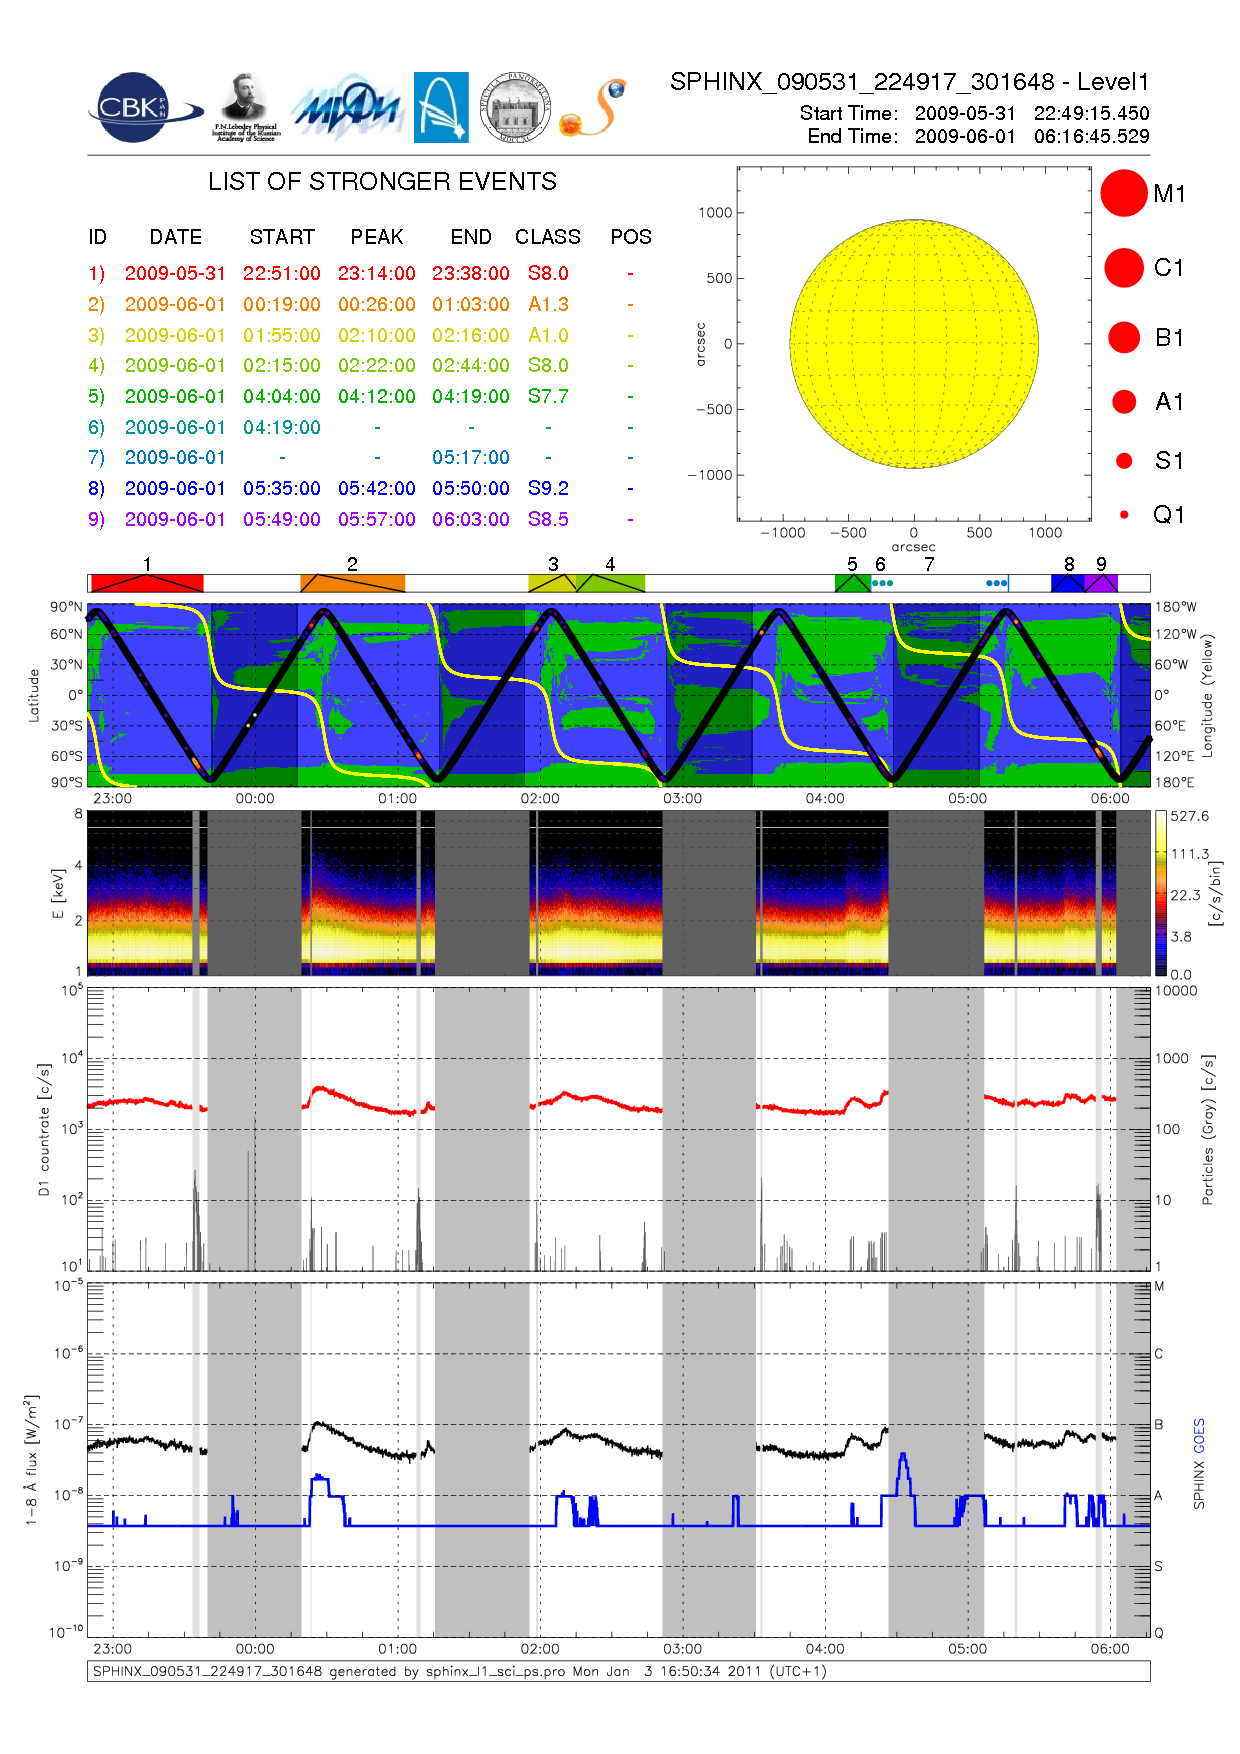Click the SPHINX_090531_224917_301648 - Level1 title
The image size is (1240, 1754).
coord(910,82)
